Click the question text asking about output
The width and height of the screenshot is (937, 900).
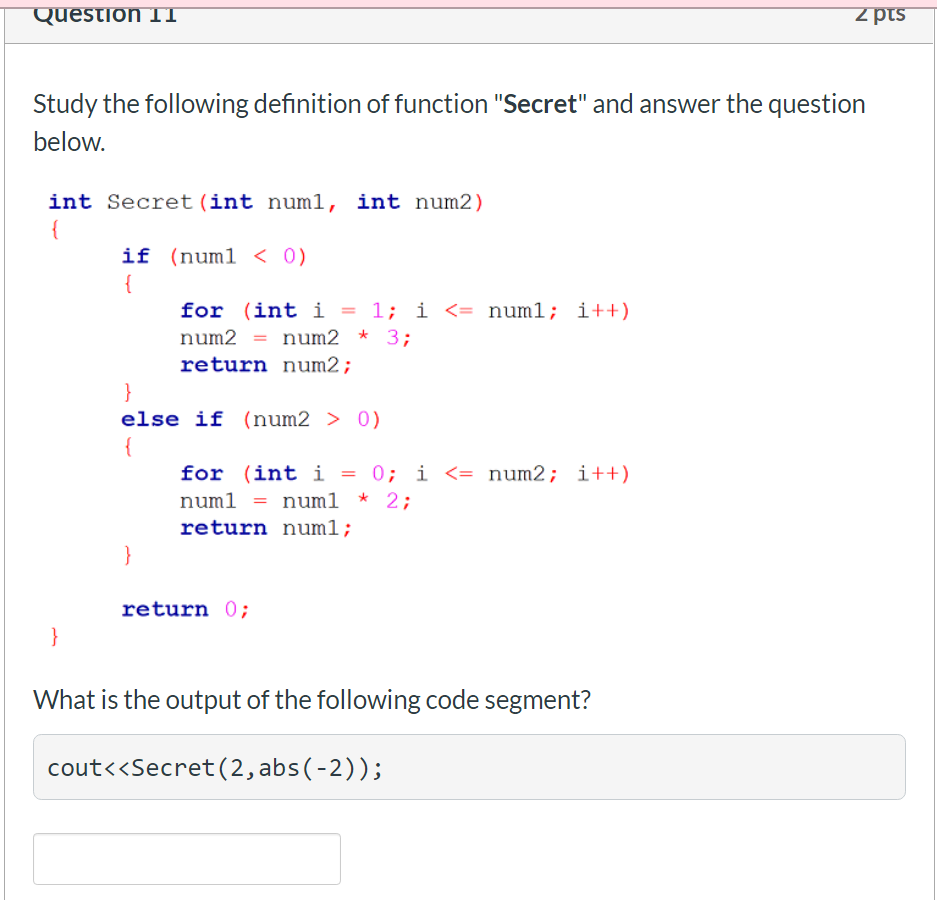(x=311, y=699)
